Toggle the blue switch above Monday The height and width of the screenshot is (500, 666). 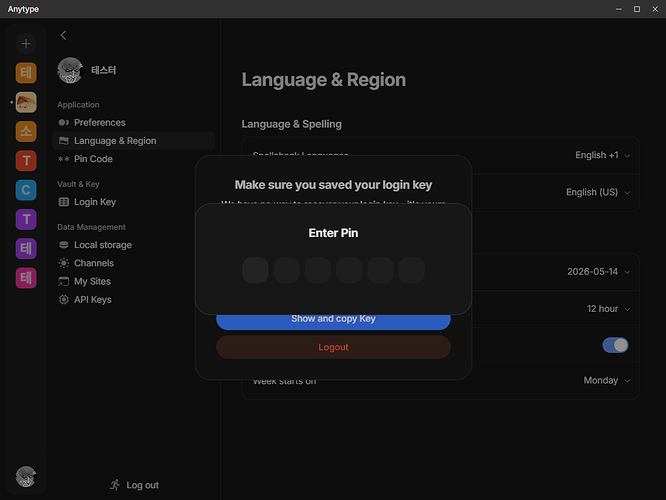pyautogui.click(x=615, y=345)
